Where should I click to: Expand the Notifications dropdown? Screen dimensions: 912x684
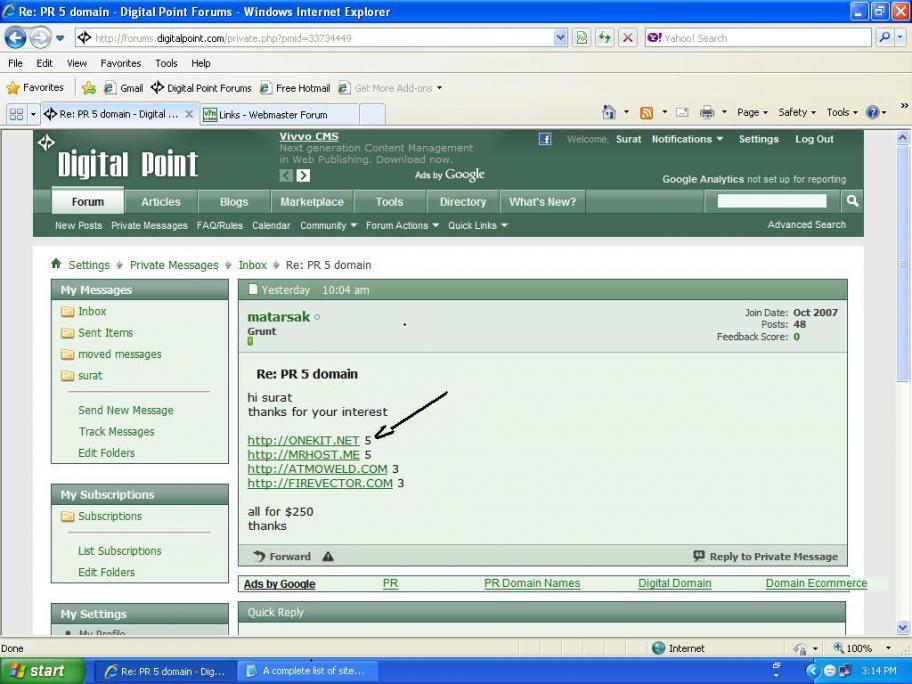click(687, 139)
